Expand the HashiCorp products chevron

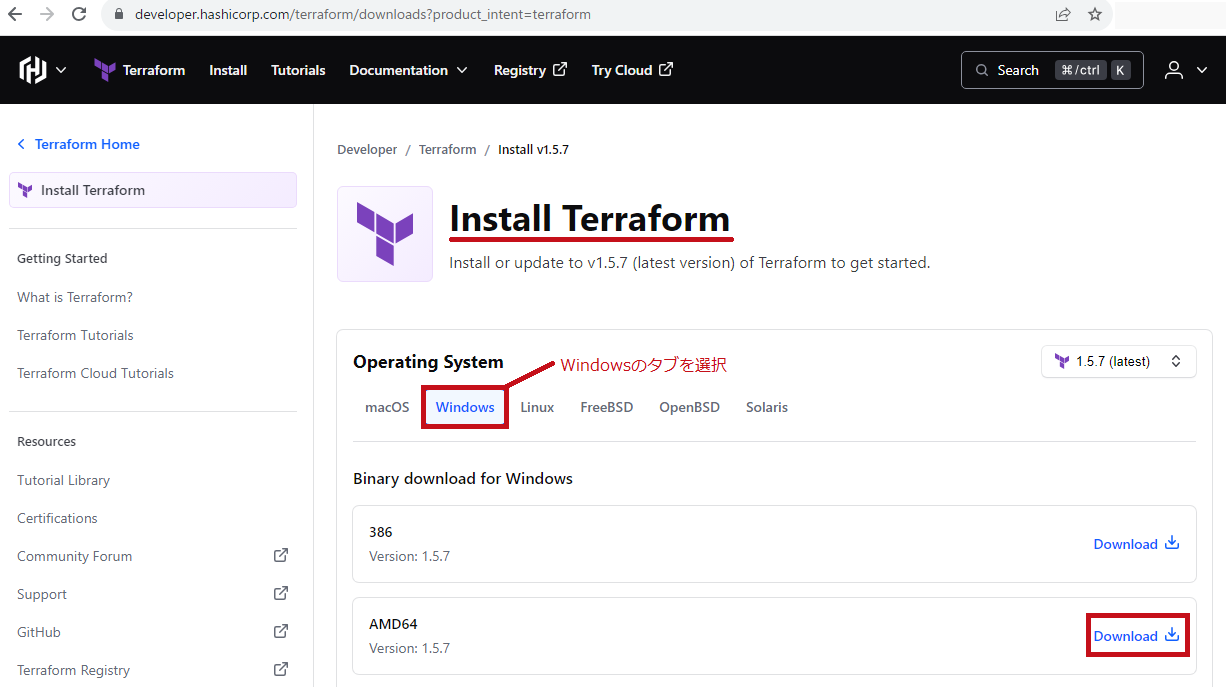click(61, 70)
